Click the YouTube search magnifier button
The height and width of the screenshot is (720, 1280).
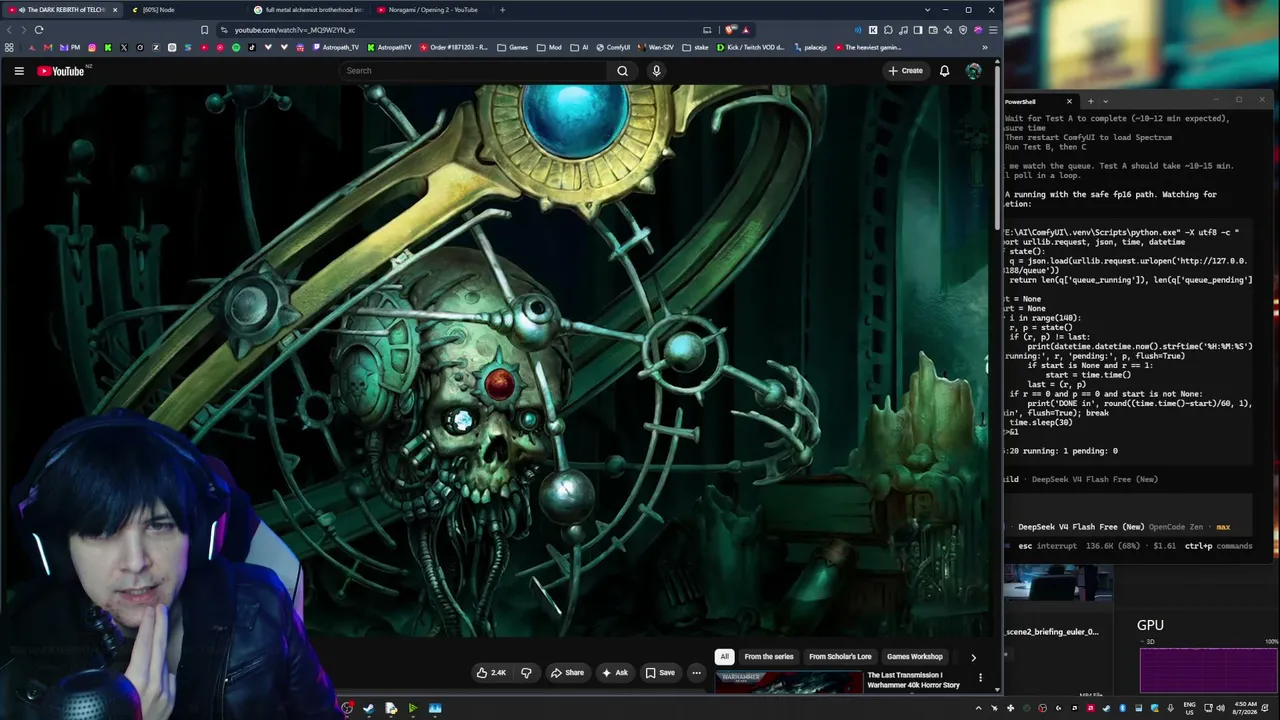point(622,71)
